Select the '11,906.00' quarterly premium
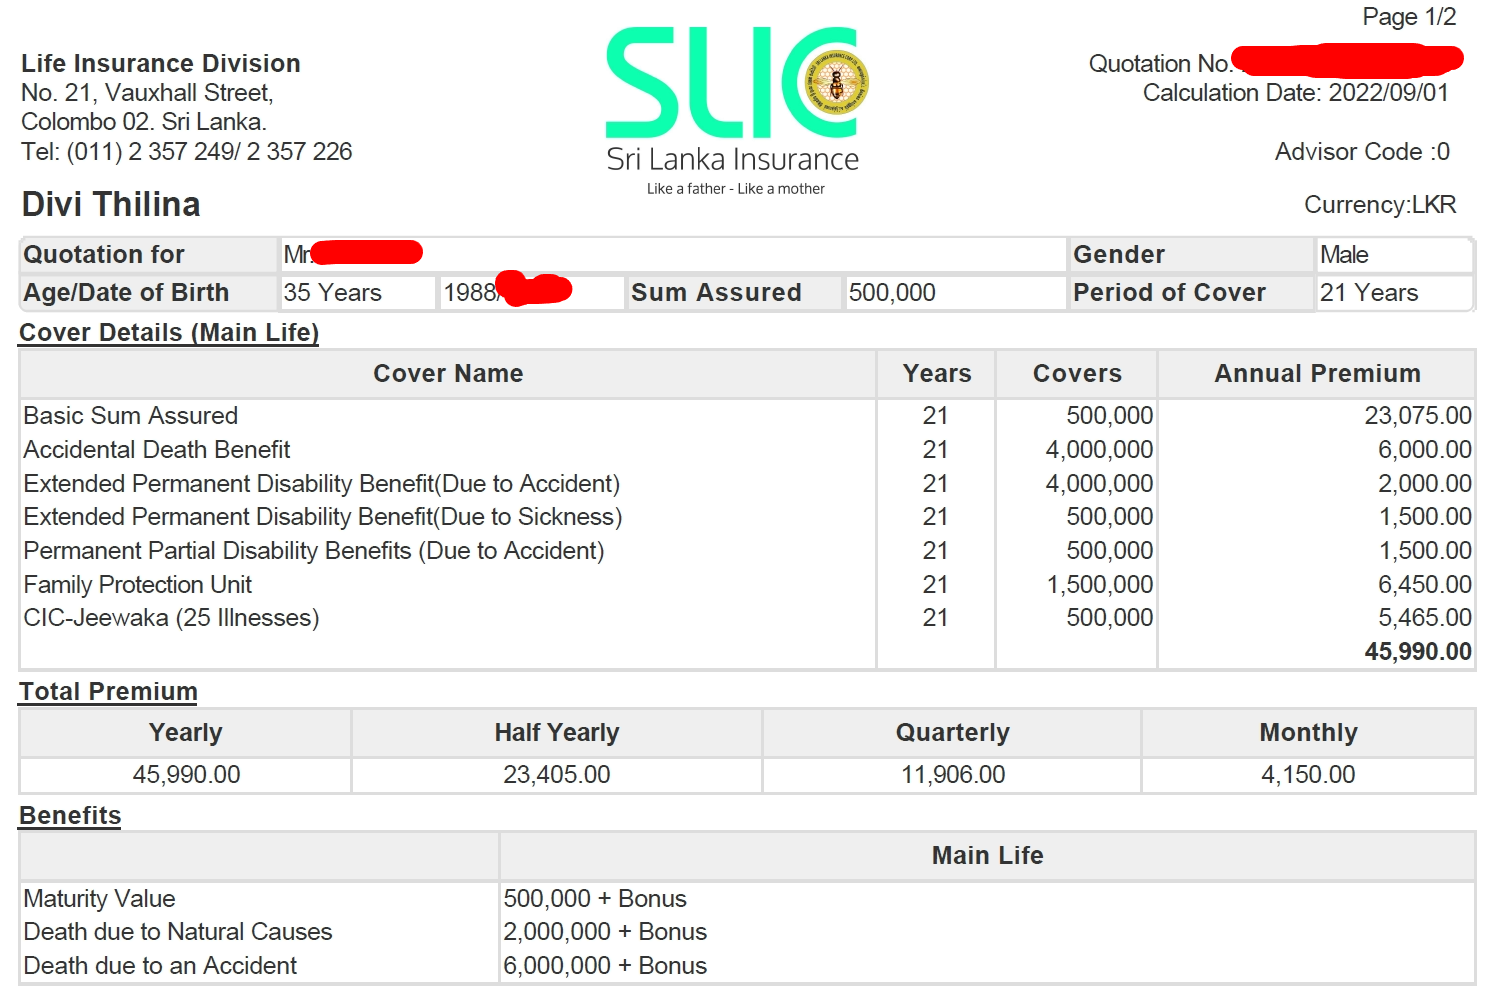1494x993 pixels. [x=953, y=775]
